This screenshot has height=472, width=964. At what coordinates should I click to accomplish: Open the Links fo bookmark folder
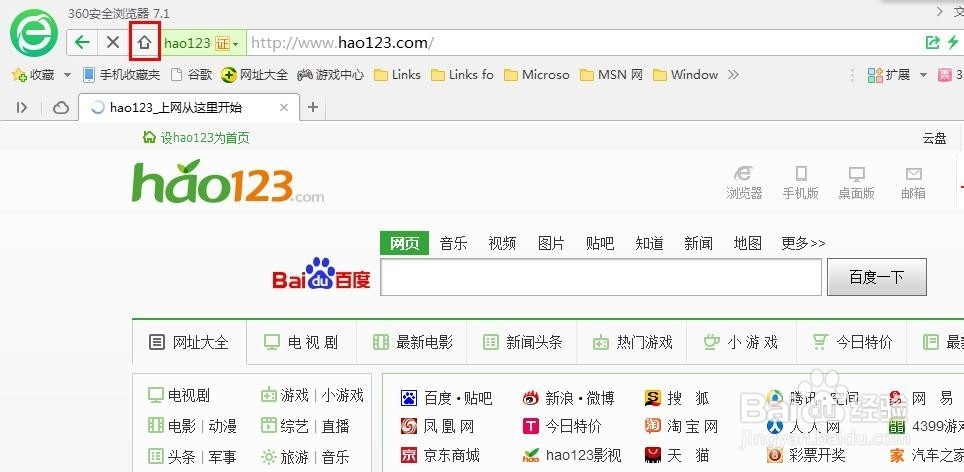(x=462, y=75)
